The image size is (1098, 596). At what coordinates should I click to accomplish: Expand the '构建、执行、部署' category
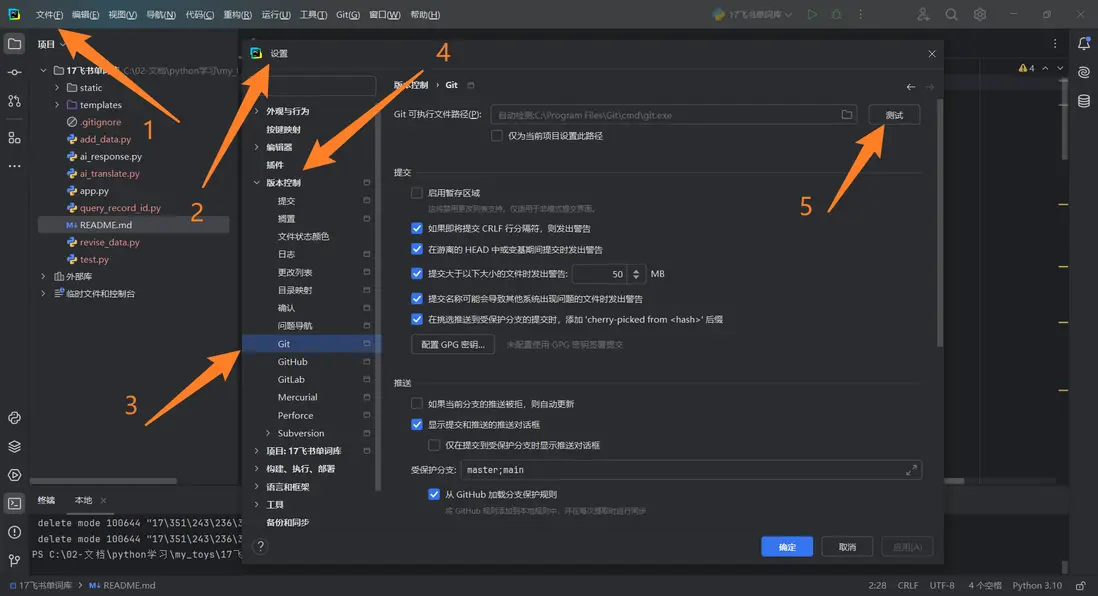click(256, 469)
